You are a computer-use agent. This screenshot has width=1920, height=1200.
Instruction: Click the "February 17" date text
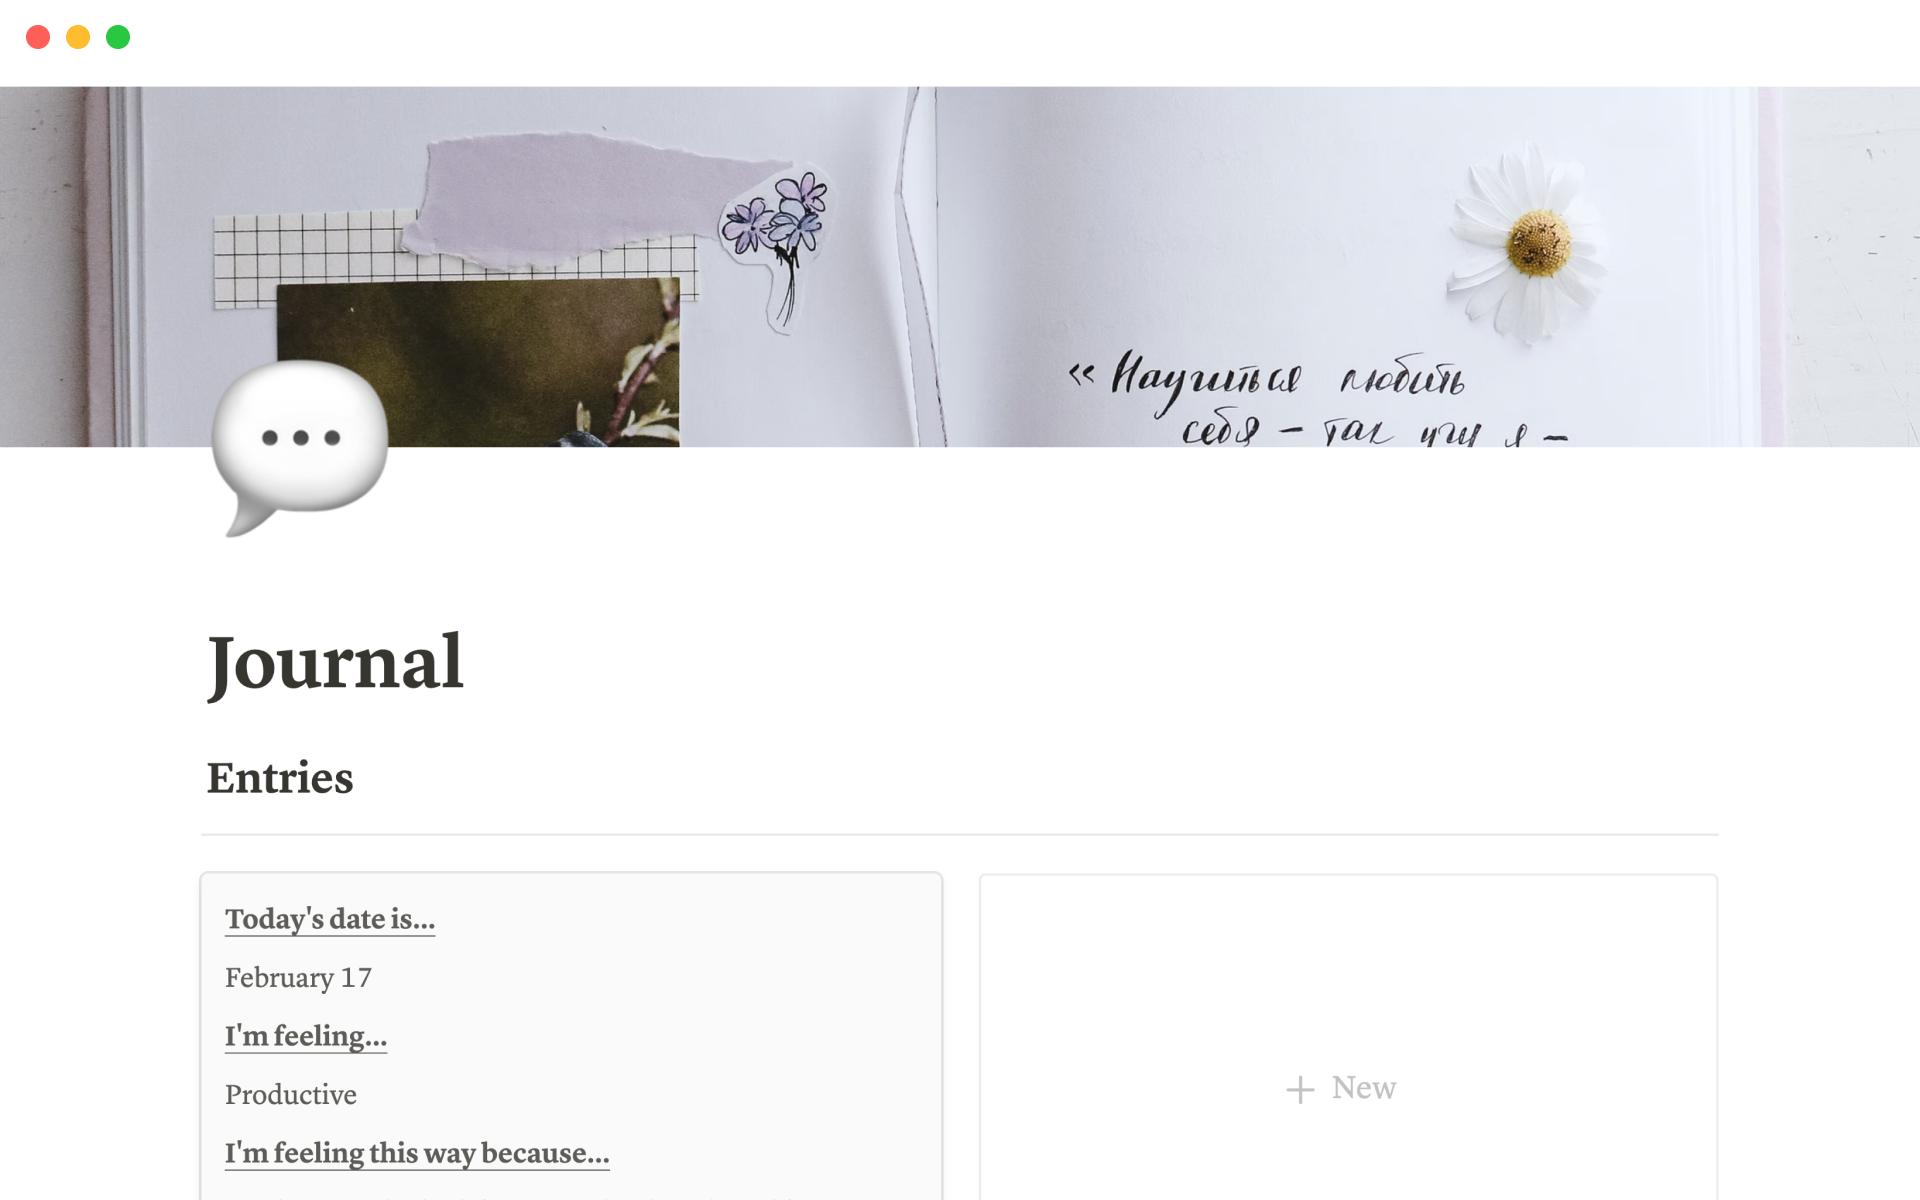298,978
